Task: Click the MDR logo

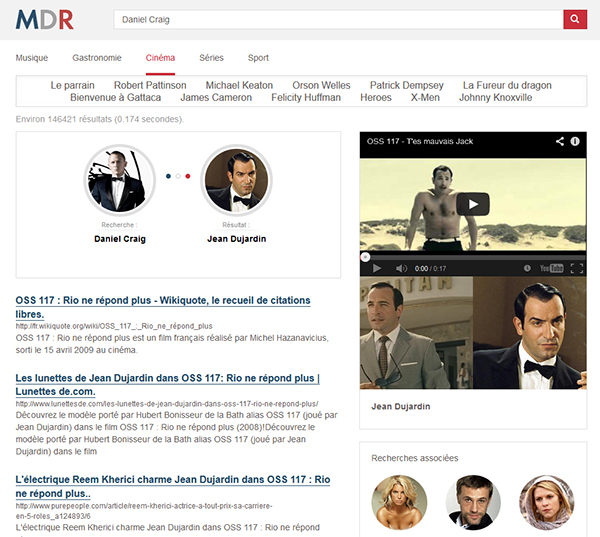Action: [x=45, y=20]
